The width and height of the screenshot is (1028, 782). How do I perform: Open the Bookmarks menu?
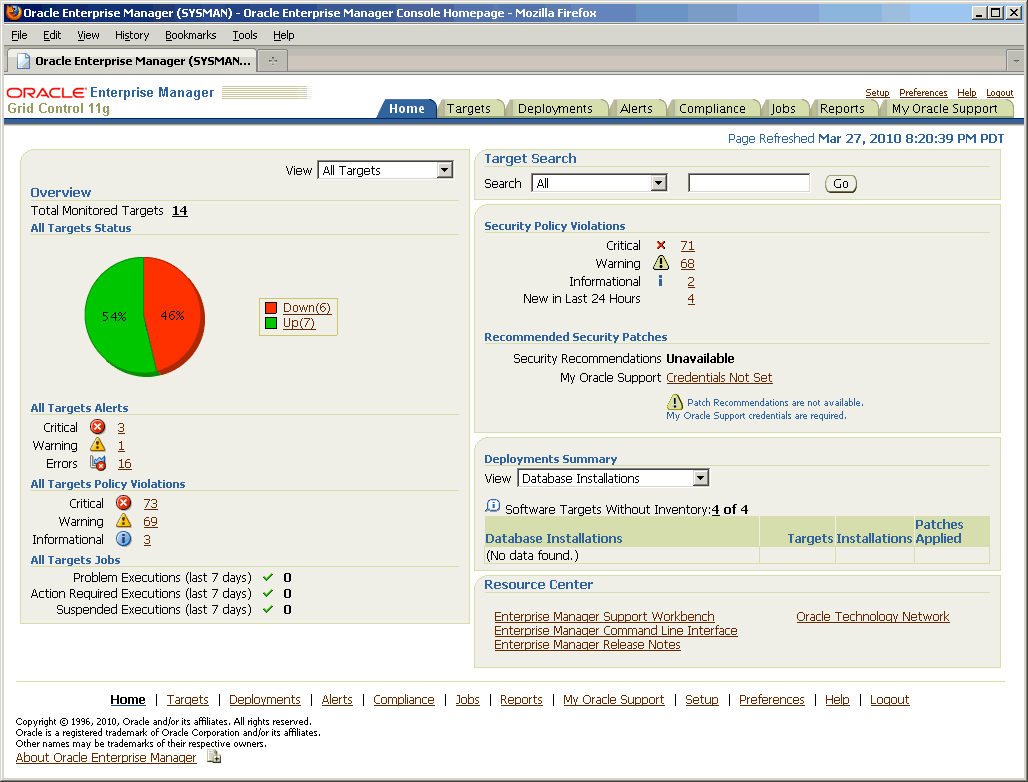coord(190,35)
